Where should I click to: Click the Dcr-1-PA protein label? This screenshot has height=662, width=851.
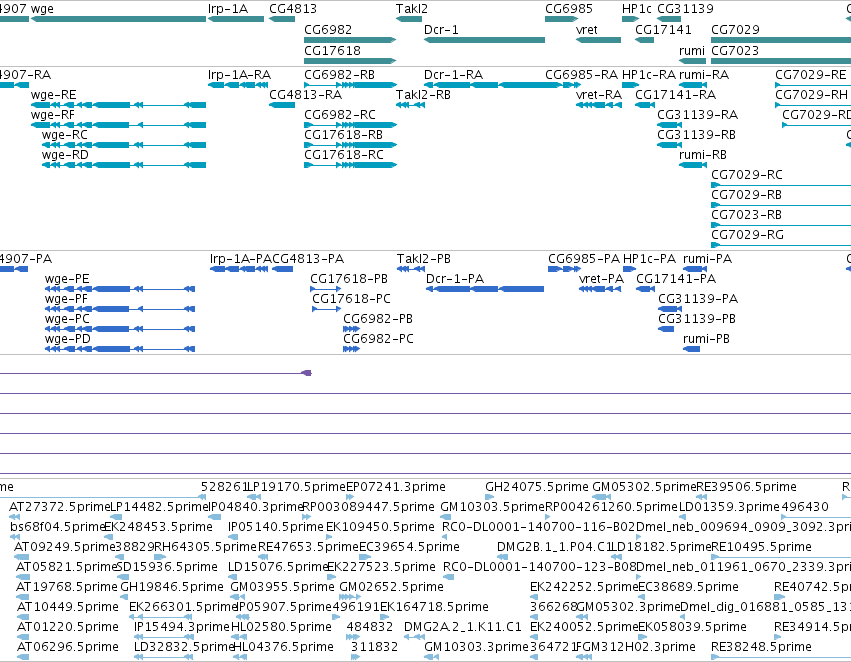455,279
